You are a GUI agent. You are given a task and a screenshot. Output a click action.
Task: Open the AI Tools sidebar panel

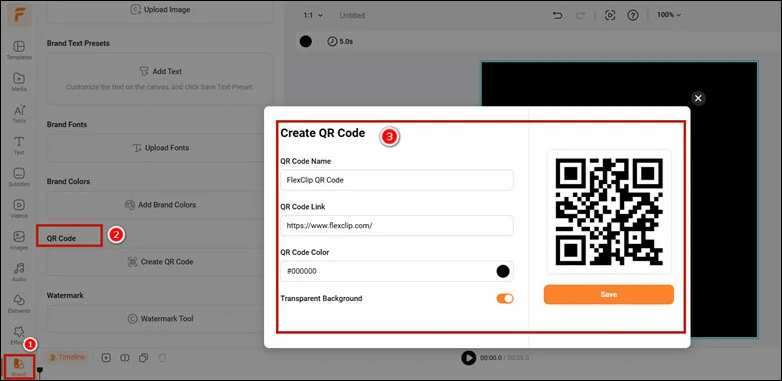click(19, 114)
